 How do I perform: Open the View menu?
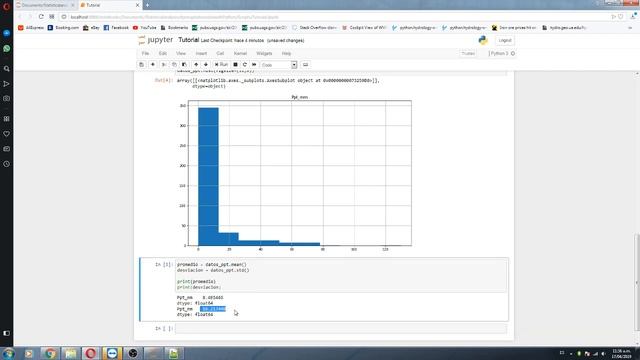[181, 53]
